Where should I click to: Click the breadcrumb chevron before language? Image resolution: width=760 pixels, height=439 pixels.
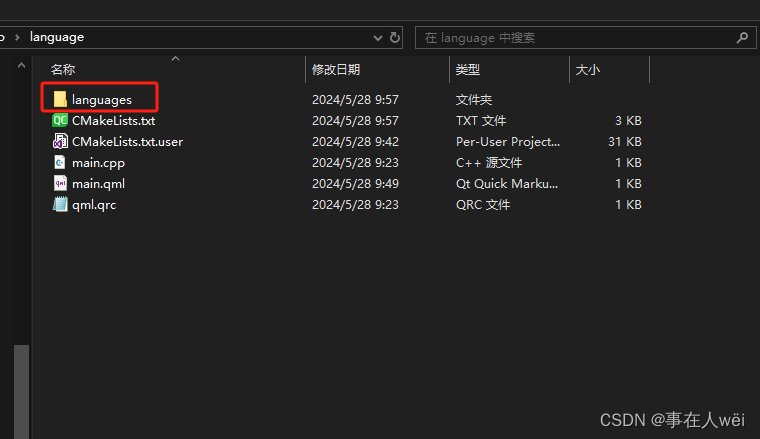[x=17, y=37]
